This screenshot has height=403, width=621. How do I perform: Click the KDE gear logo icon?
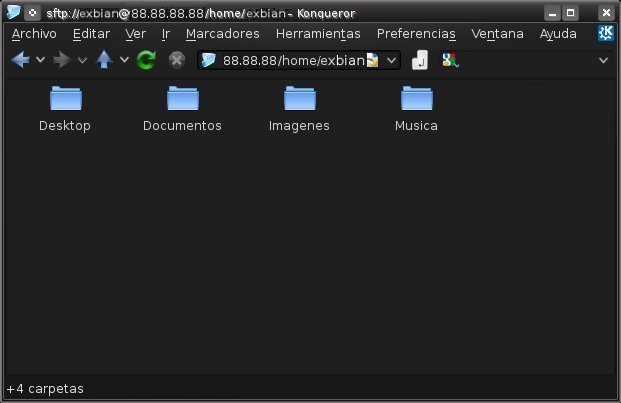click(x=606, y=33)
